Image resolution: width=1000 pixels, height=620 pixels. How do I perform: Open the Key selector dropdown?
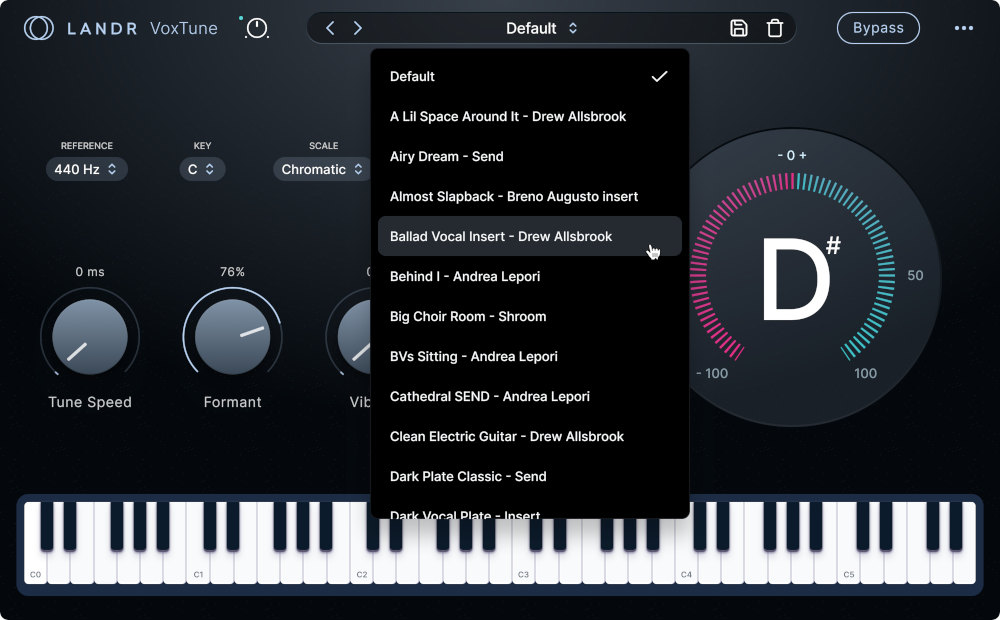tap(202, 169)
